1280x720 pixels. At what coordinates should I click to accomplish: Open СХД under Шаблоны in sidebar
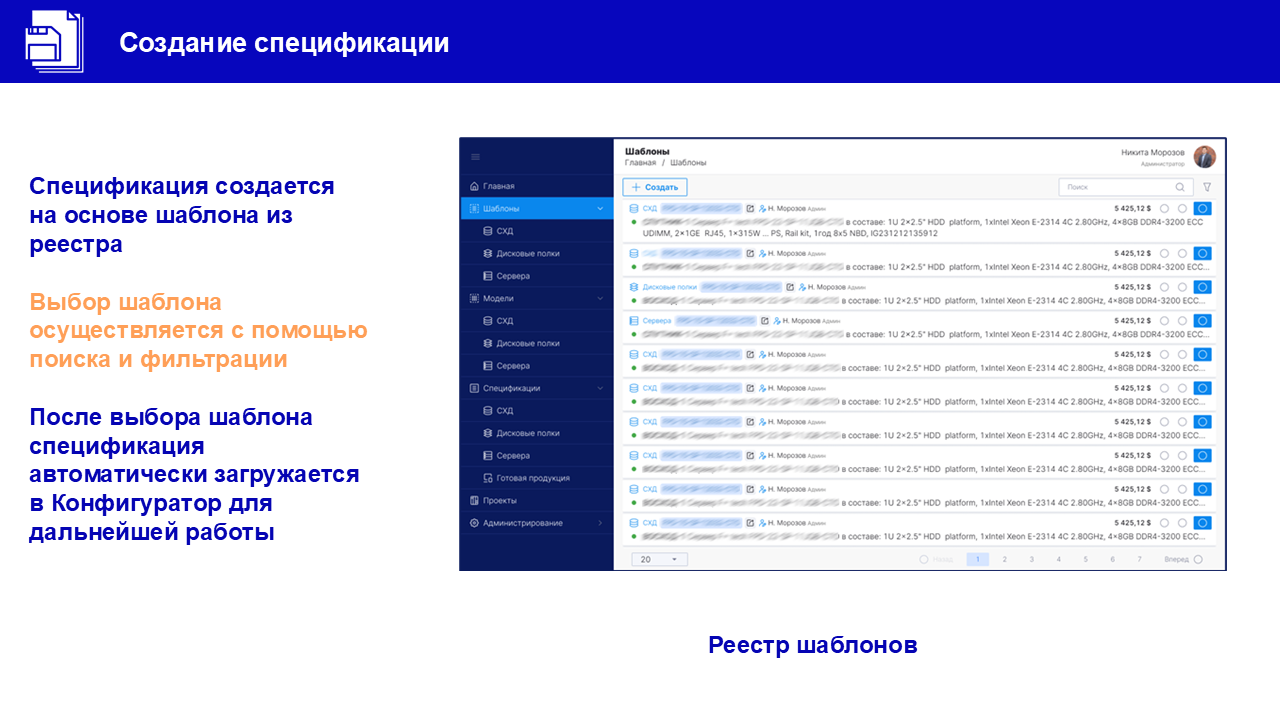coord(537,231)
